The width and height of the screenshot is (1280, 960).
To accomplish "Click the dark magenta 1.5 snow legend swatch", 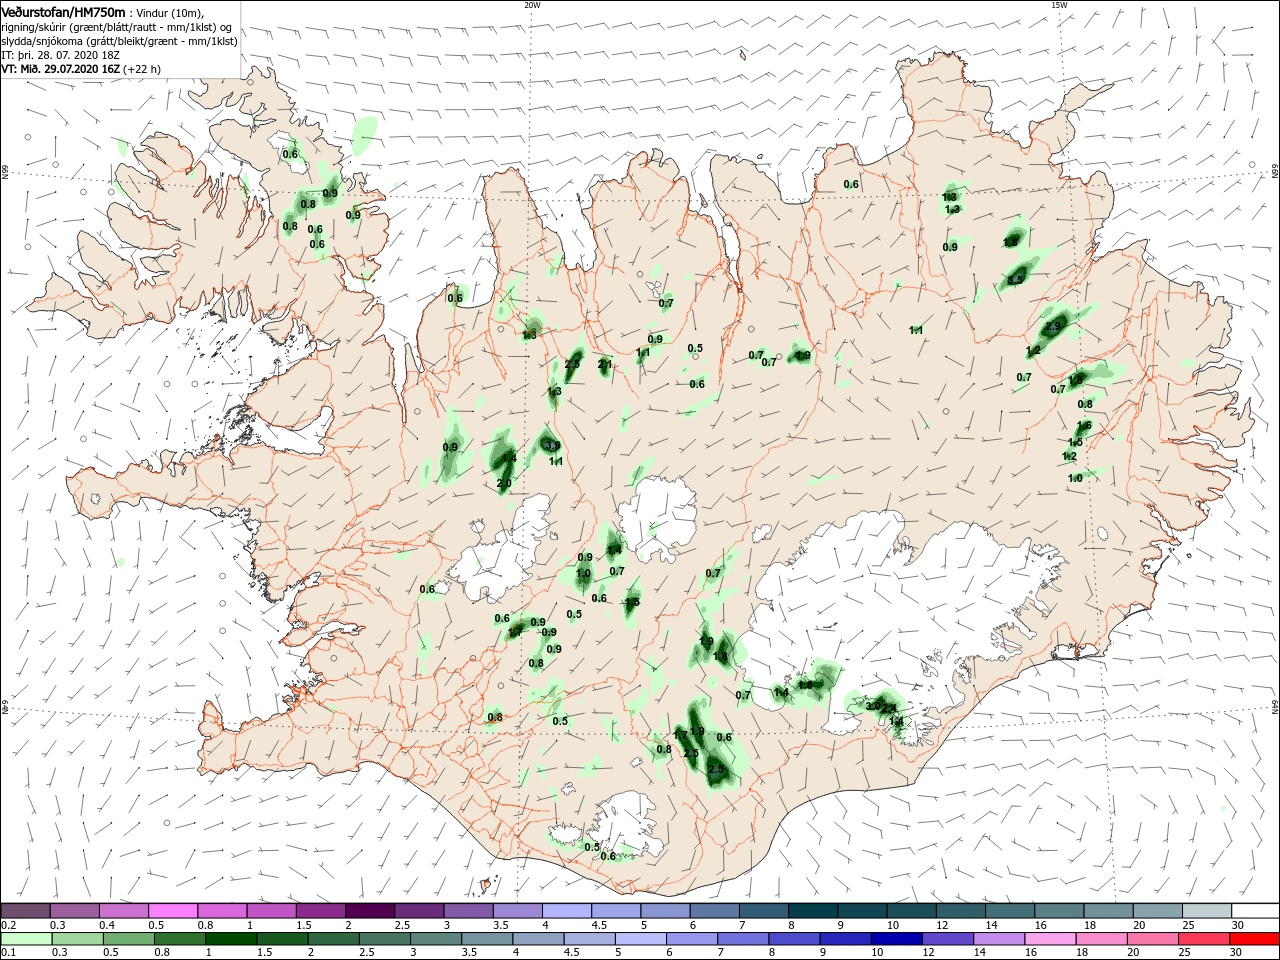I will pyautogui.click(x=321, y=911).
